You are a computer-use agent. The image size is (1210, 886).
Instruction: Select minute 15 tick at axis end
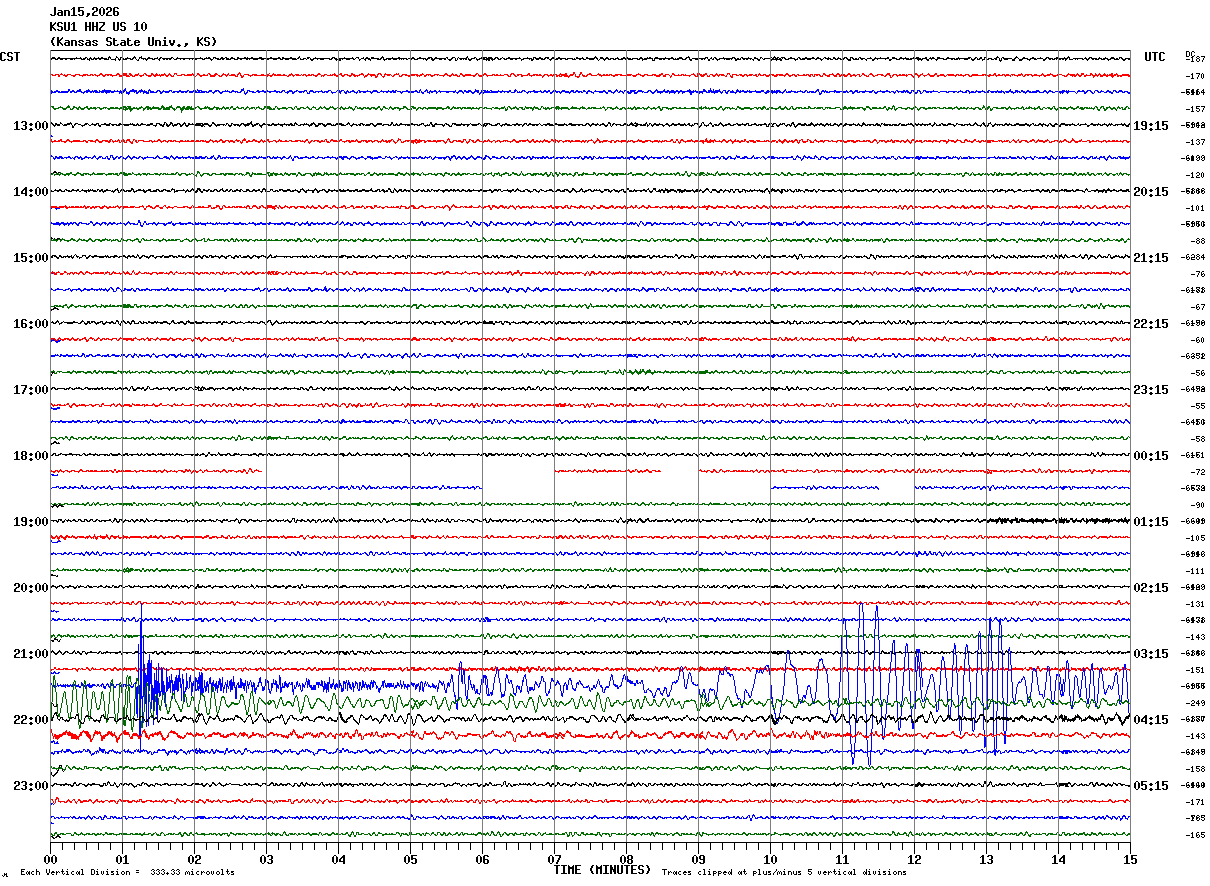pyautogui.click(x=1129, y=859)
